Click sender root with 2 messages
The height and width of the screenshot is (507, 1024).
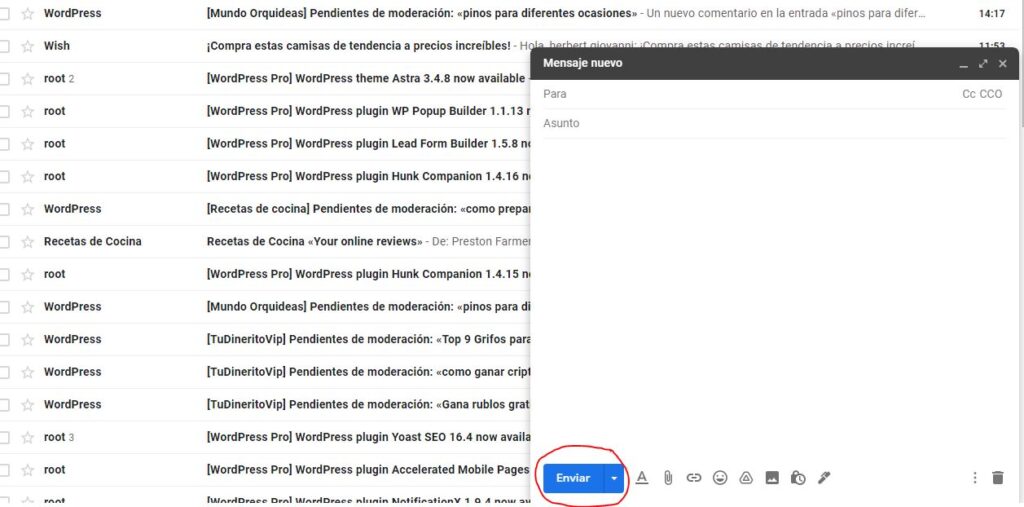59,78
